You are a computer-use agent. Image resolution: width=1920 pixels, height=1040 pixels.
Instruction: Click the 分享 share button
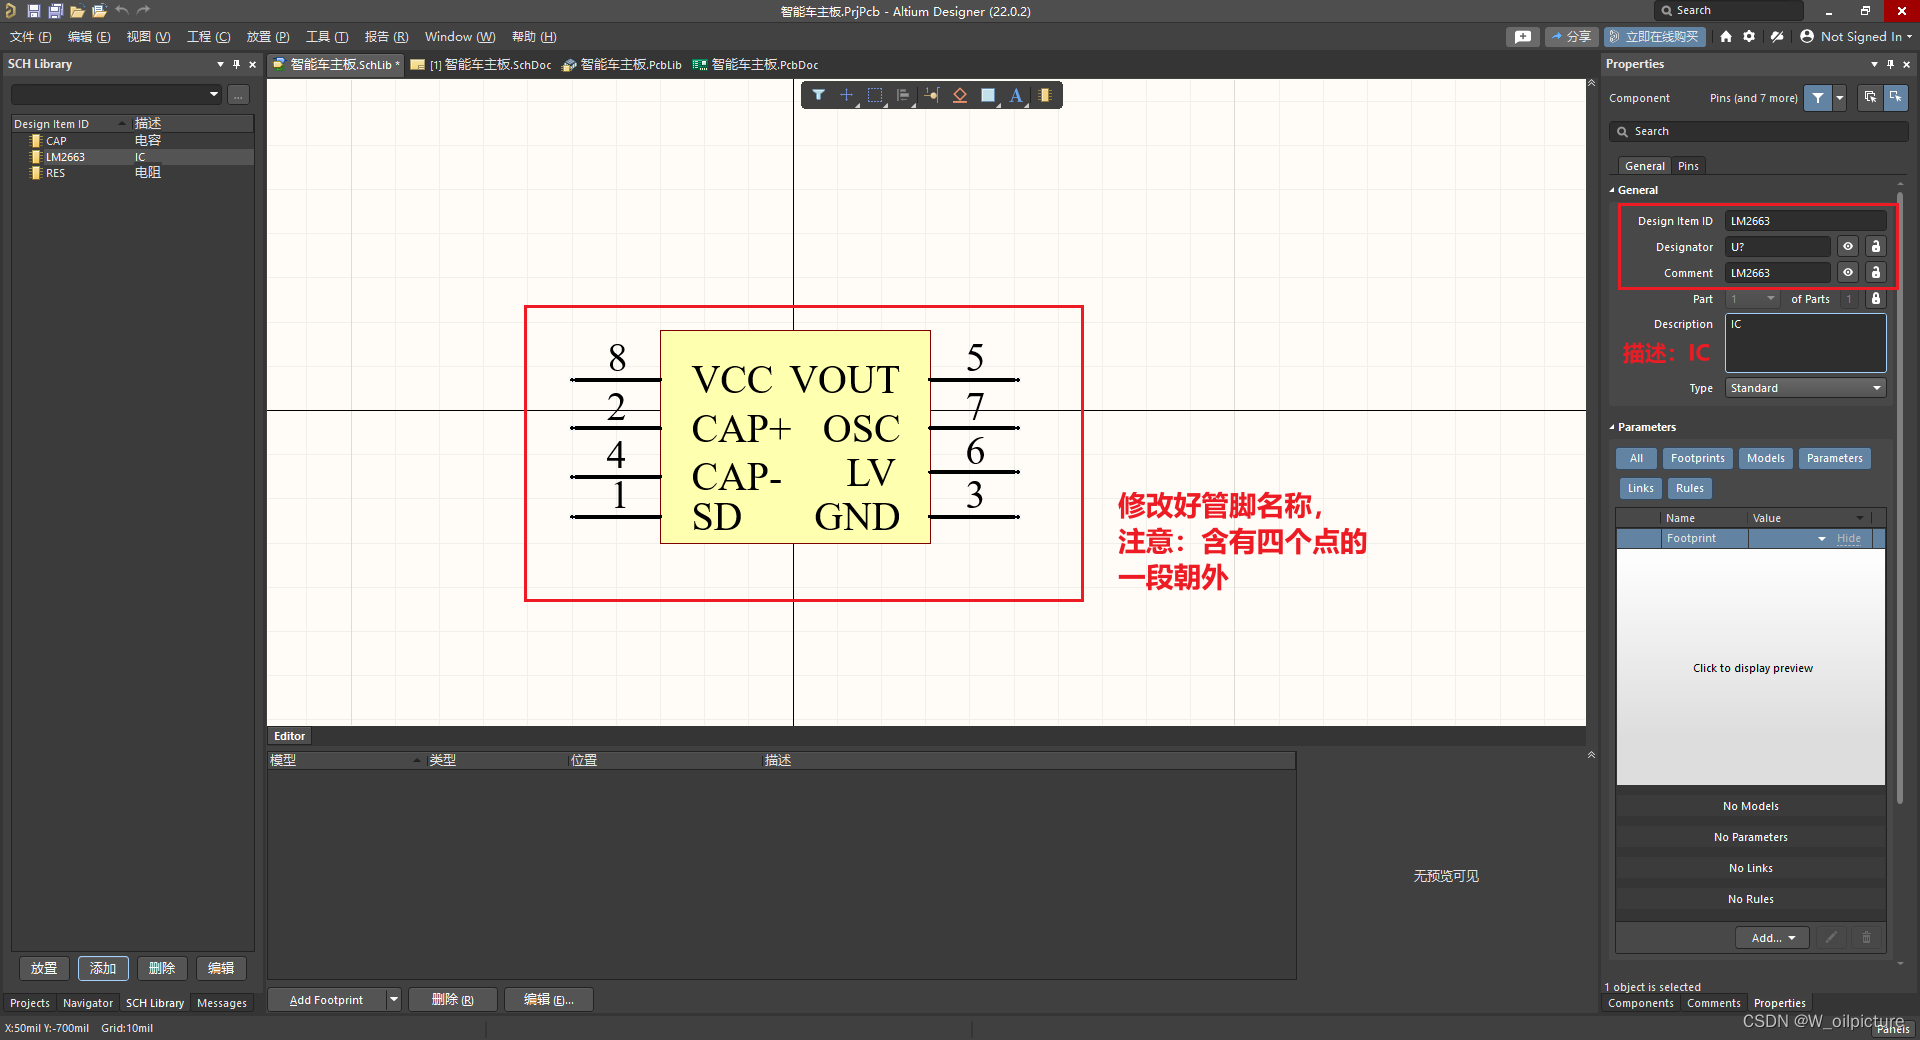point(1571,37)
